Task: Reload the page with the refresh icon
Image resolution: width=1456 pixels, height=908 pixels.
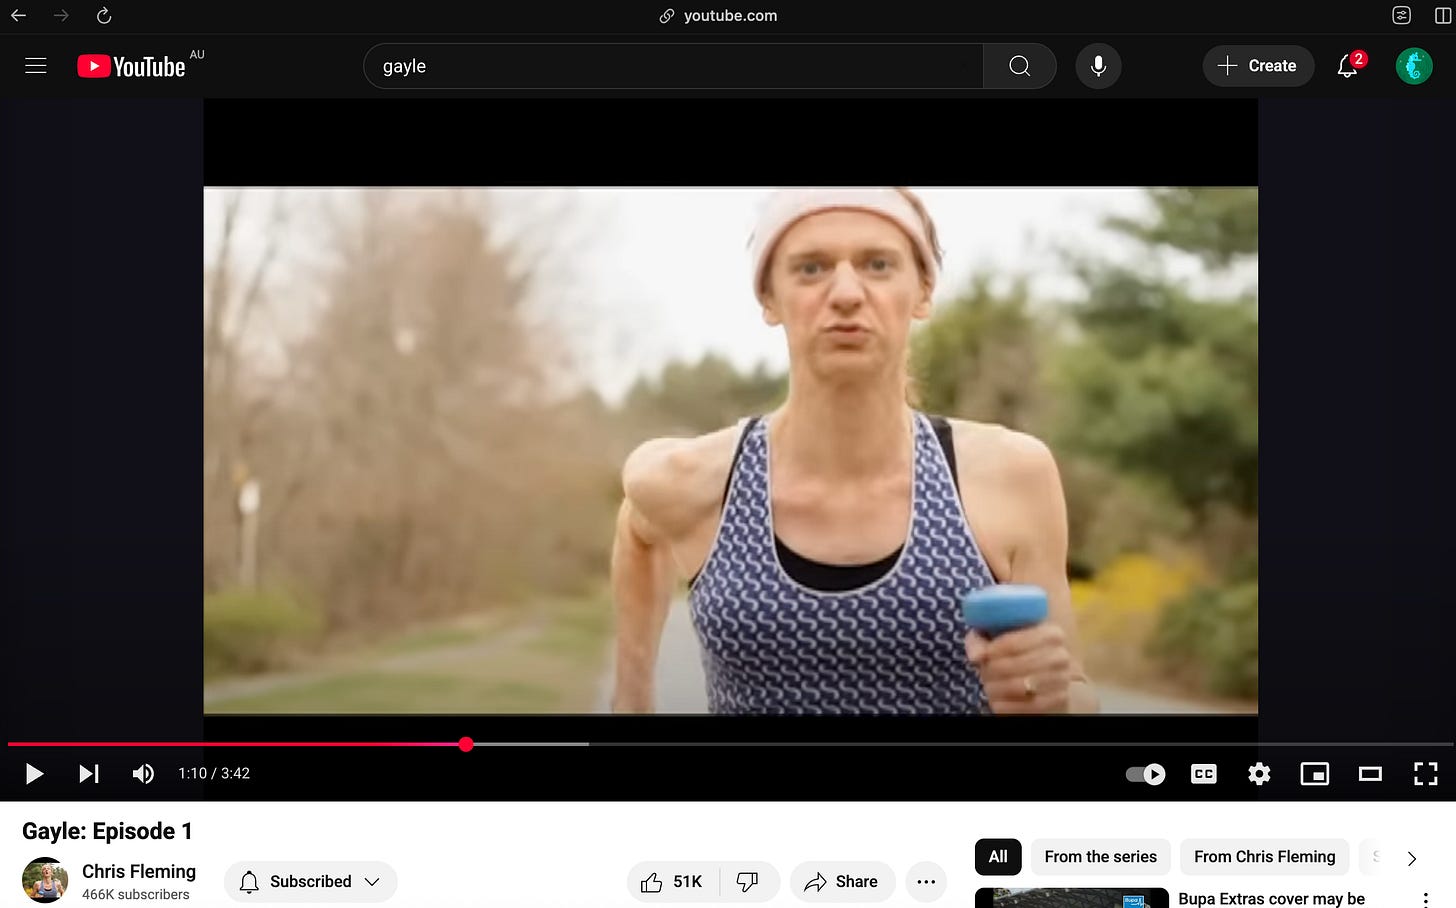Action: click(104, 15)
